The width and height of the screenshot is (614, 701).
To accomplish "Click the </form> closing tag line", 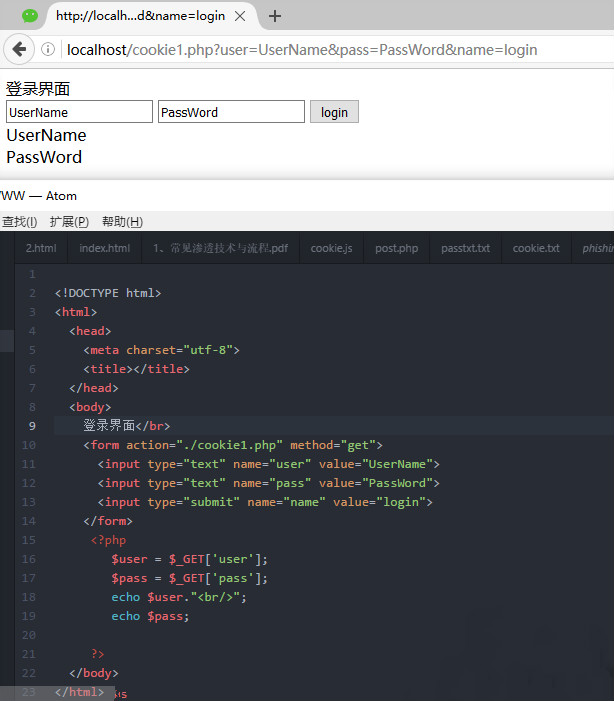I will coord(108,521).
